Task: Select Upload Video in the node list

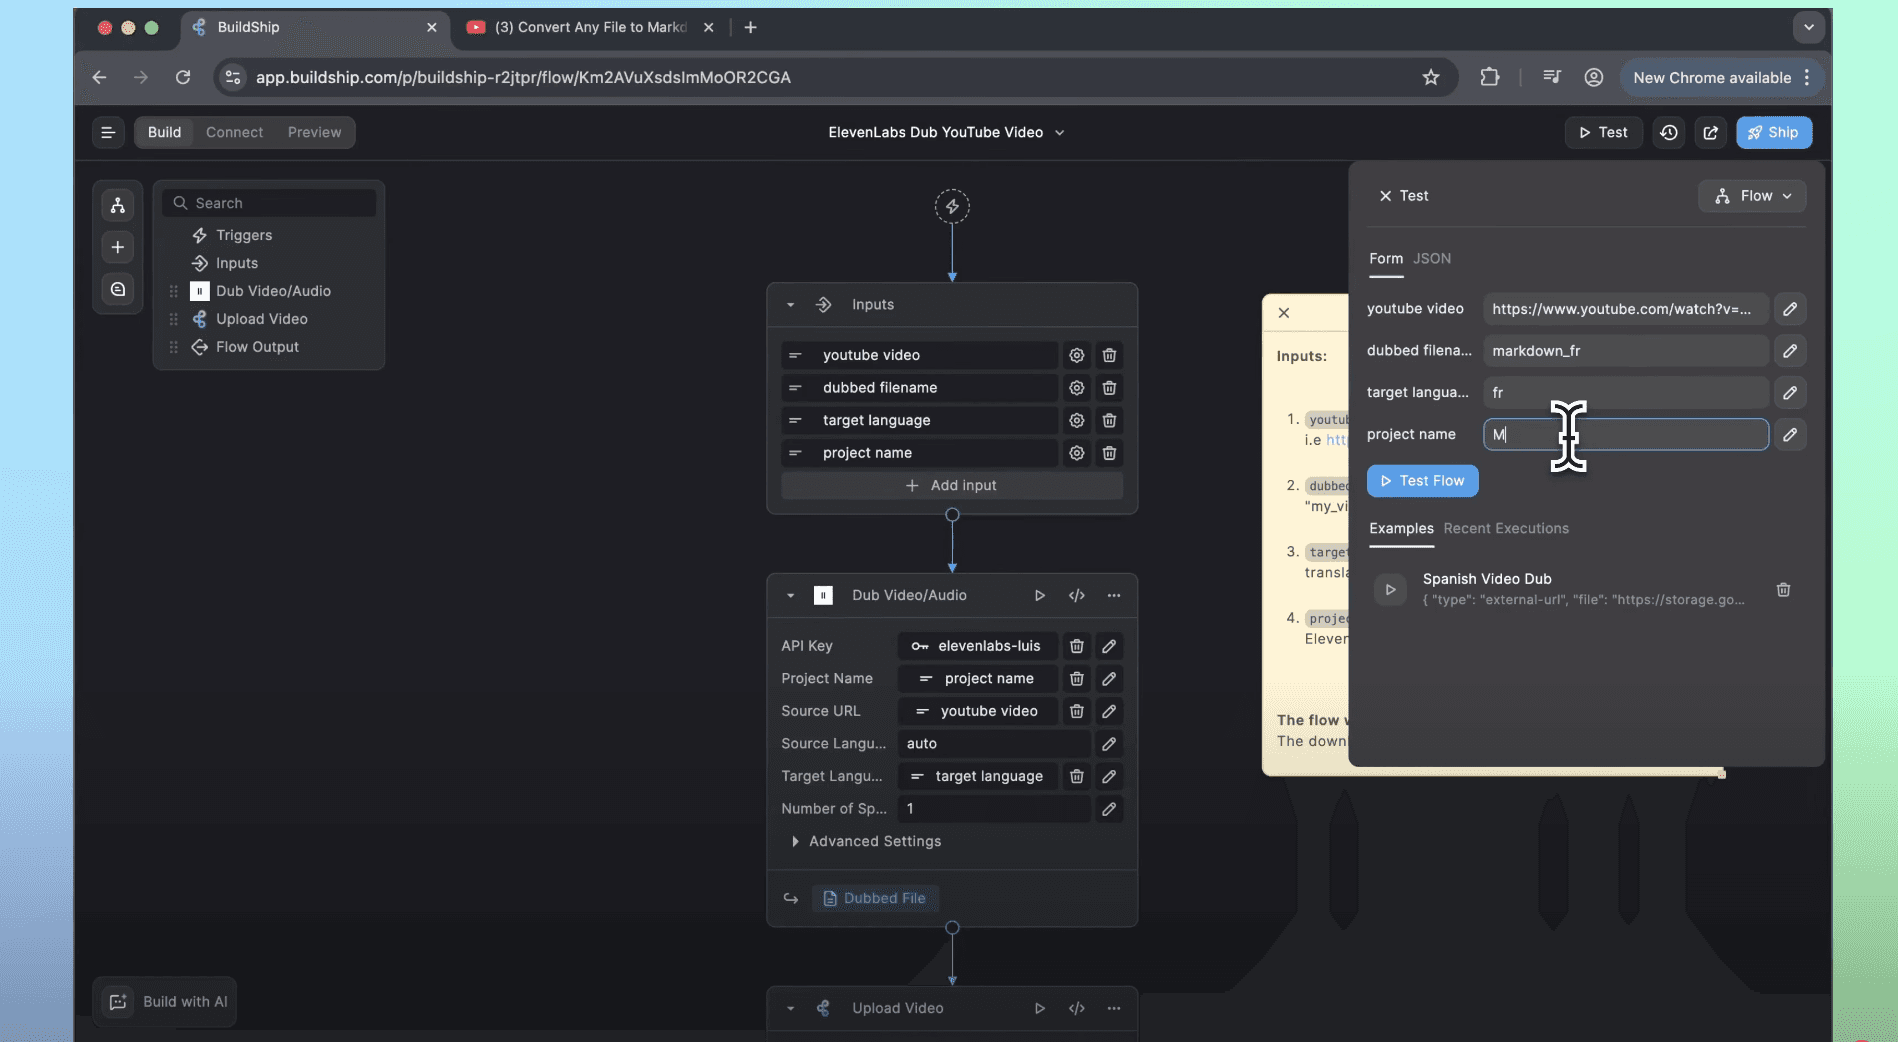Action: tap(261, 319)
